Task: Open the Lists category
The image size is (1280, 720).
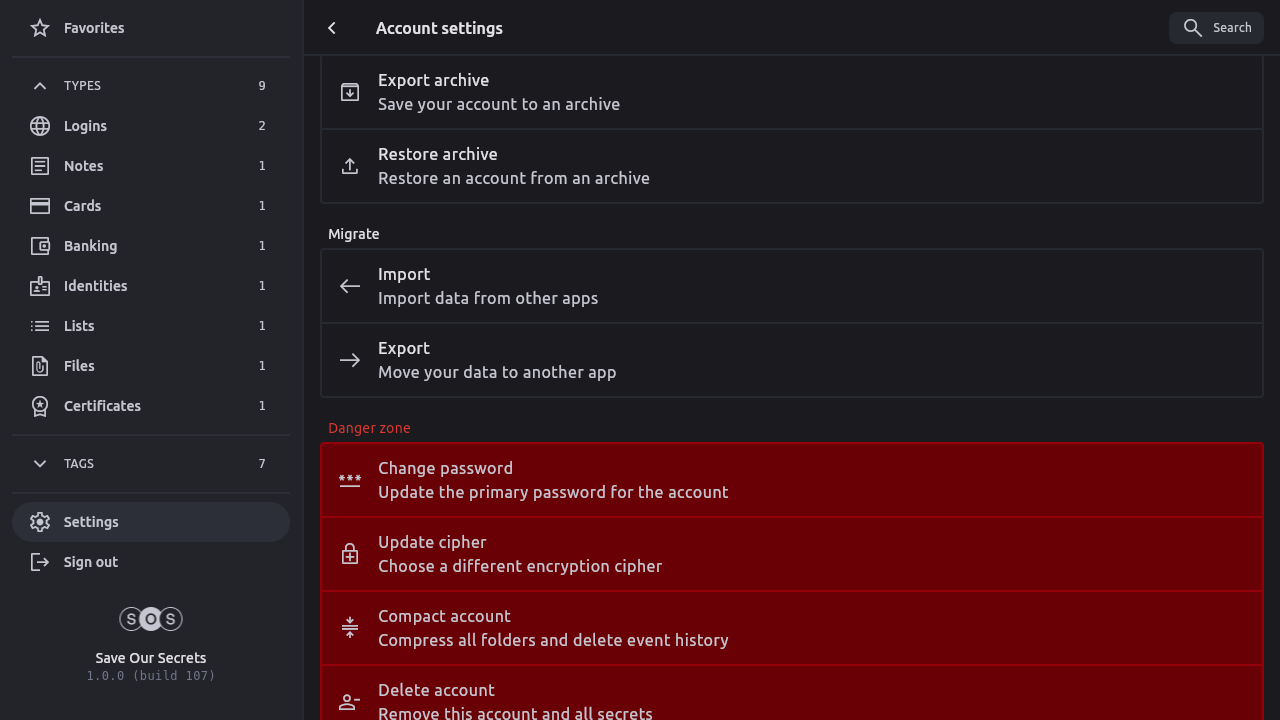Action: coord(79,326)
